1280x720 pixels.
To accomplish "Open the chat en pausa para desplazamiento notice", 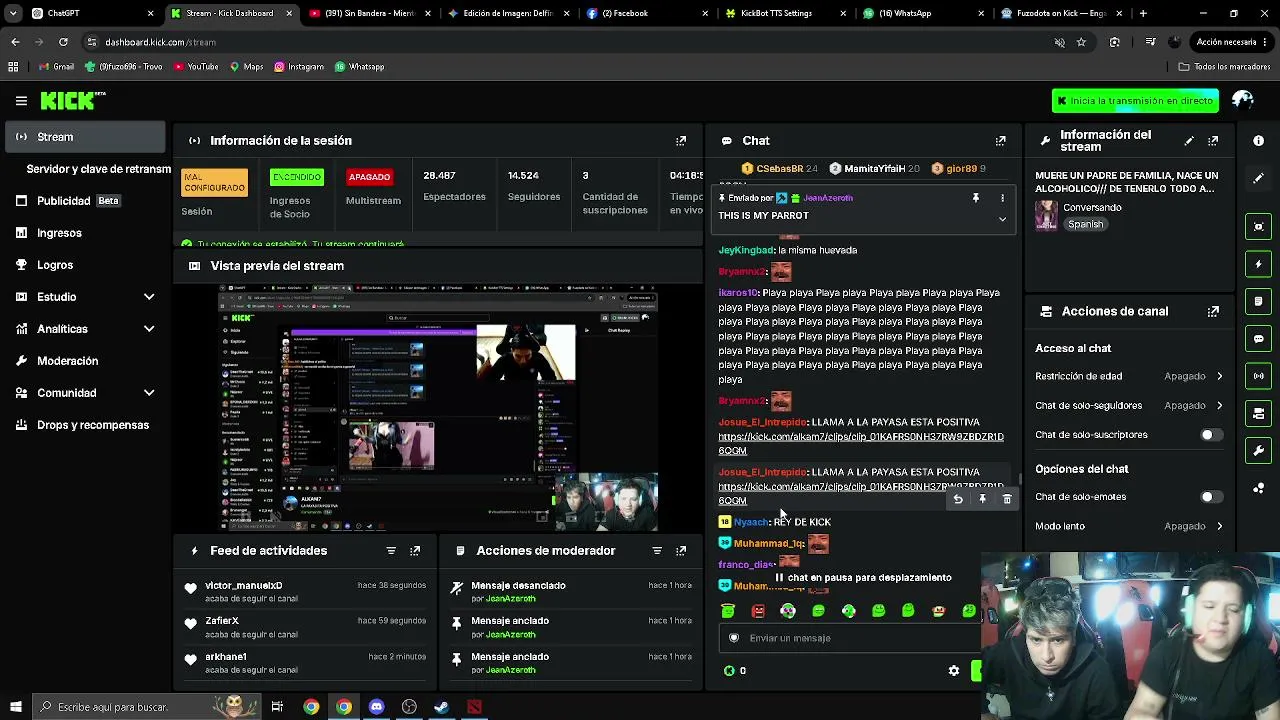I will click(864, 578).
